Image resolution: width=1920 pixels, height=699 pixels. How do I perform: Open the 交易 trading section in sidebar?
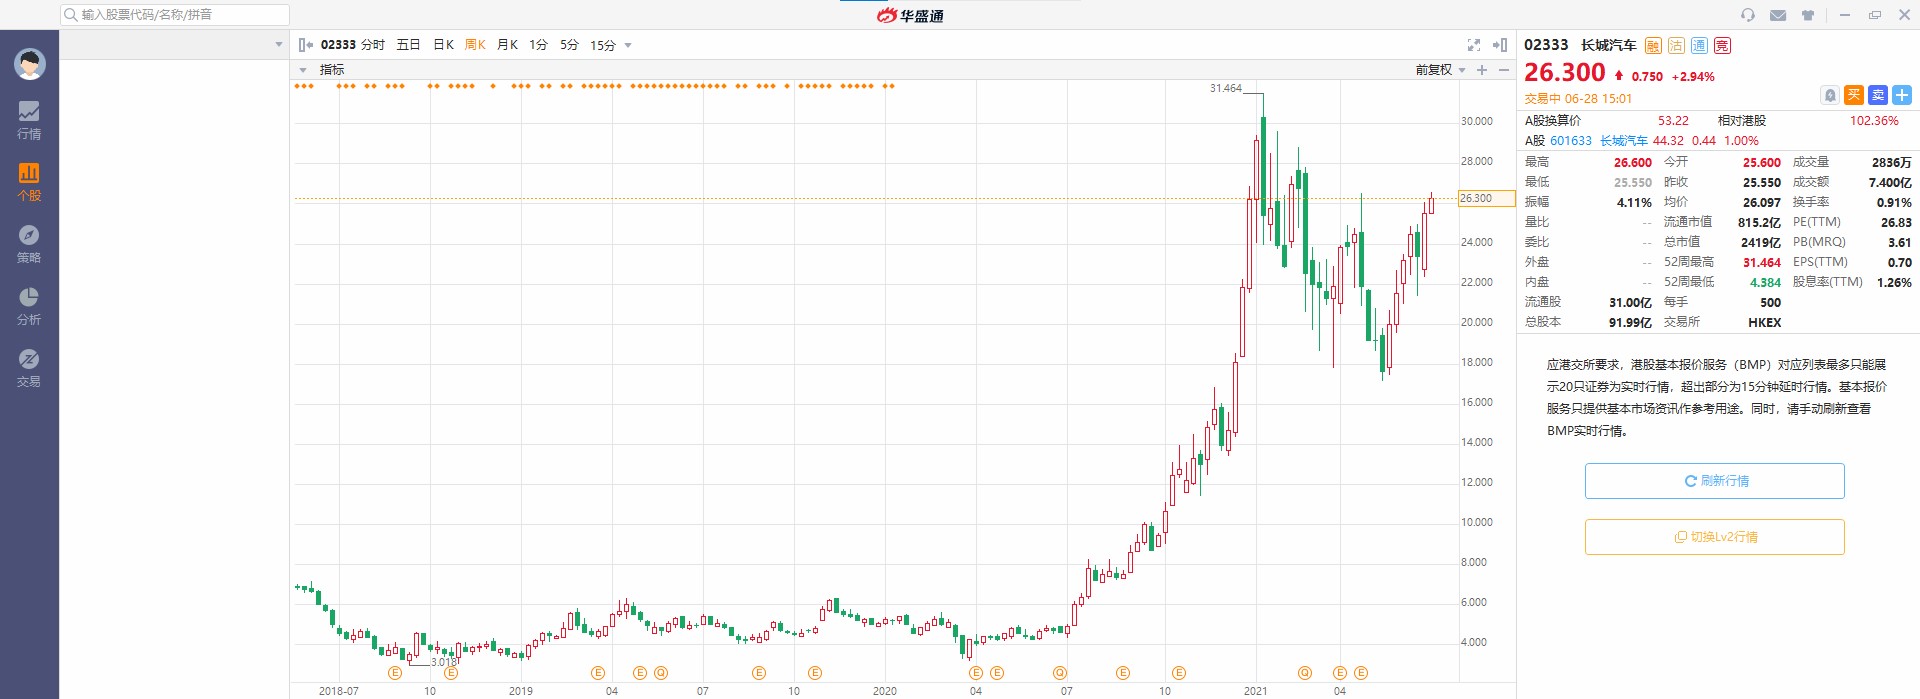point(29,368)
